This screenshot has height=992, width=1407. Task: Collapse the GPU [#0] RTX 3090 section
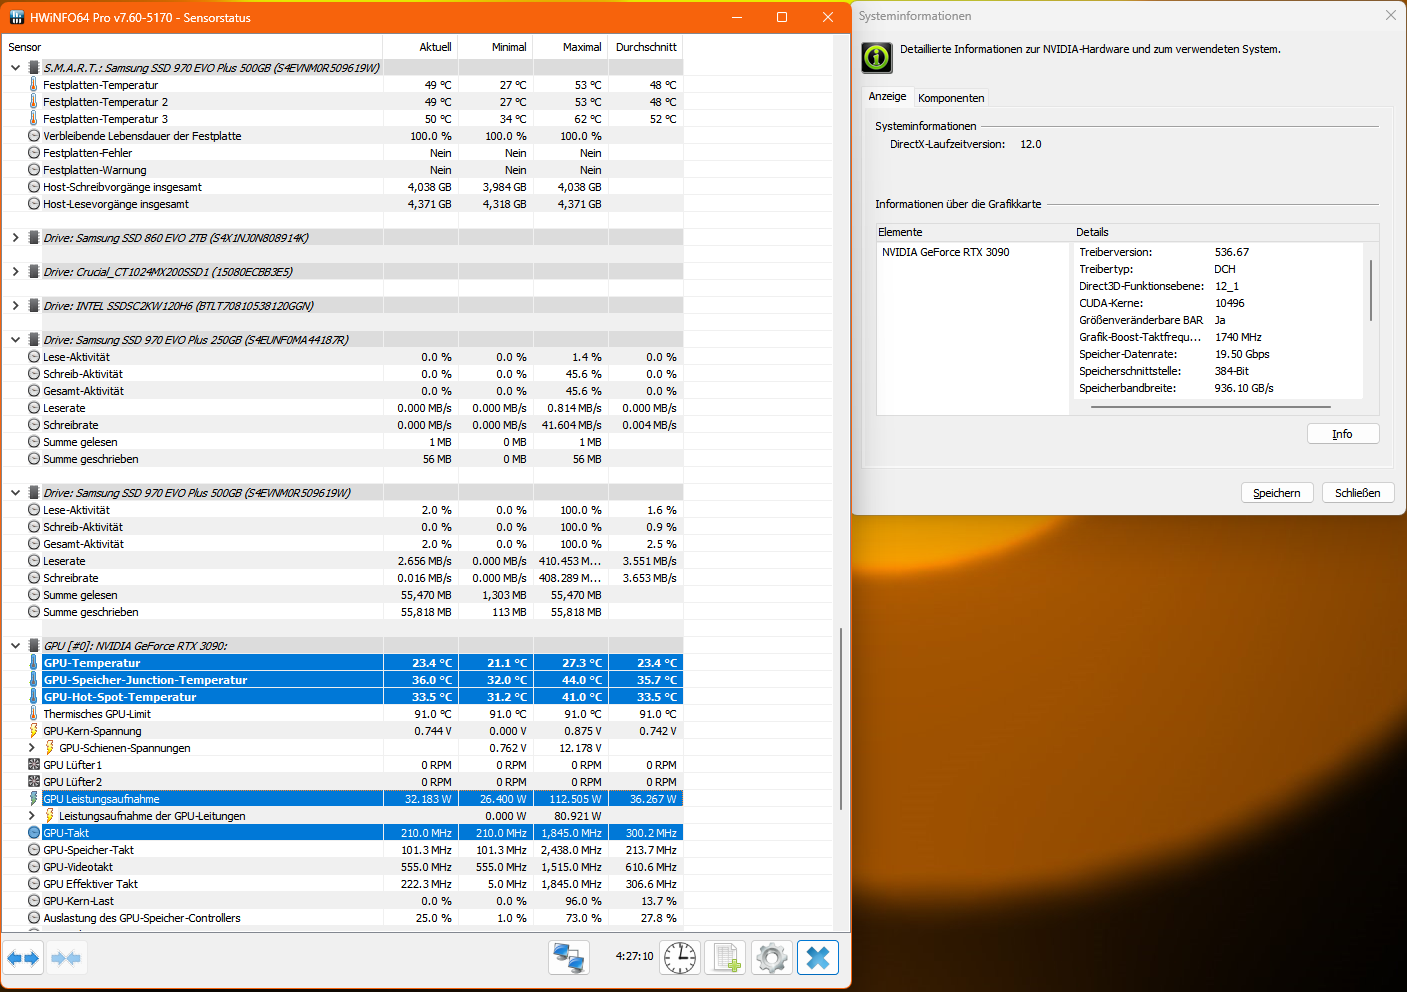15,646
